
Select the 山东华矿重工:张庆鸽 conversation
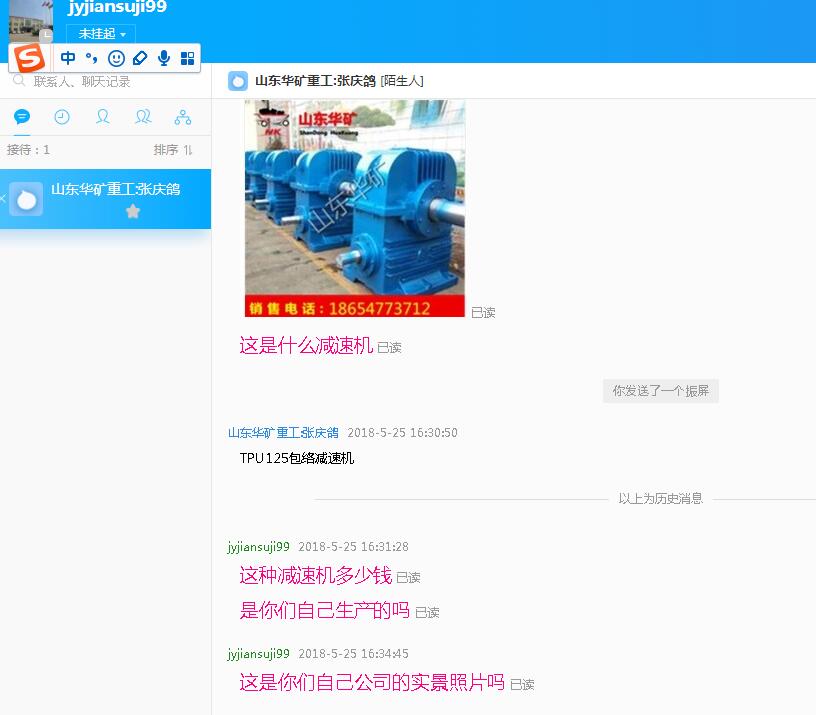coord(116,190)
